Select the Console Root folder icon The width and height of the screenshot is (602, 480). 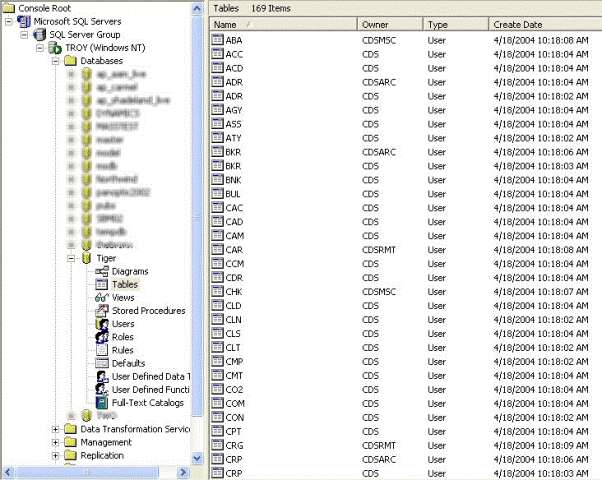[x=8, y=8]
